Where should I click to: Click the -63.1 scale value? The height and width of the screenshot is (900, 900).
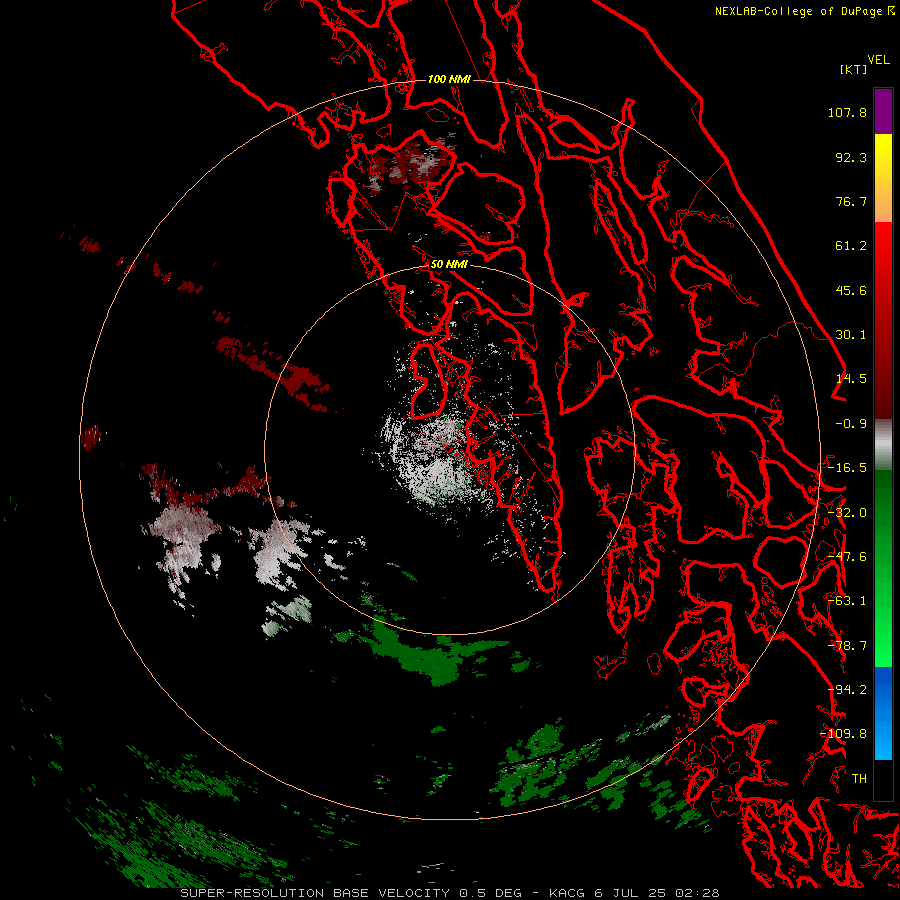click(x=847, y=601)
